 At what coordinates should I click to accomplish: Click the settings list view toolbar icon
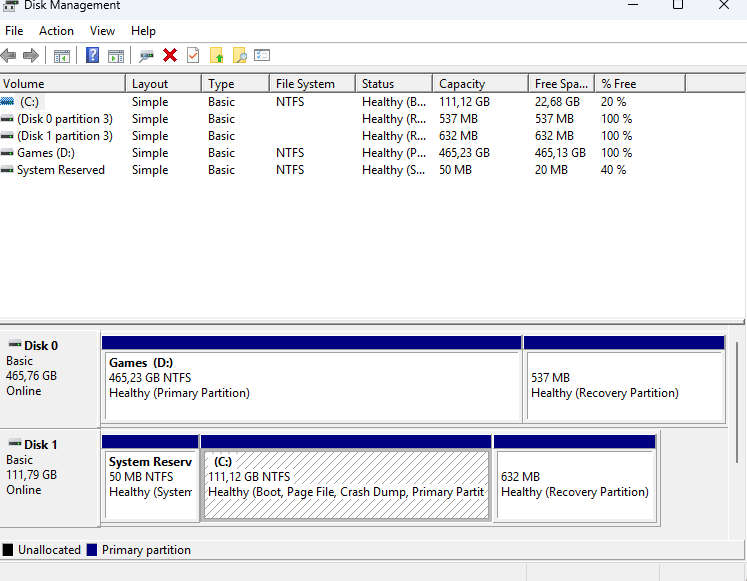click(262, 55)
